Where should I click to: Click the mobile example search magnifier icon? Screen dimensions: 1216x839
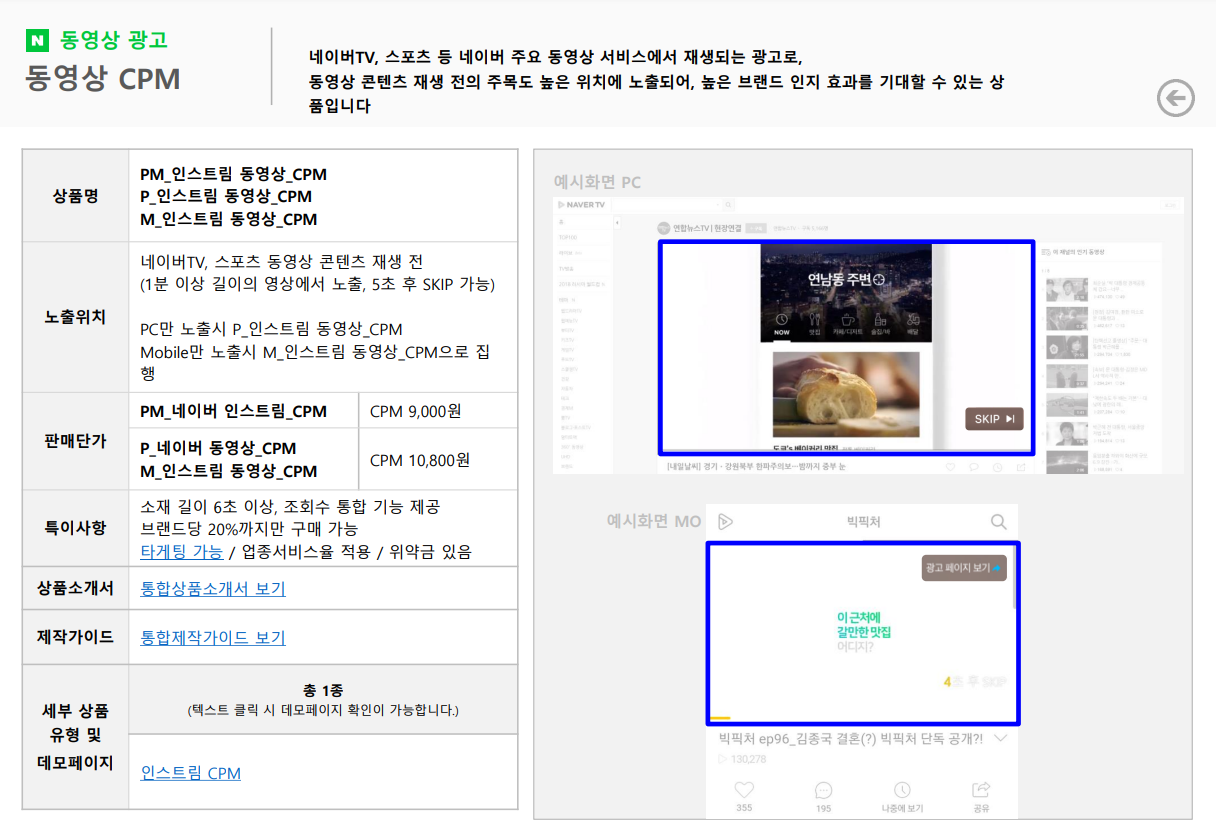[998, 521]
